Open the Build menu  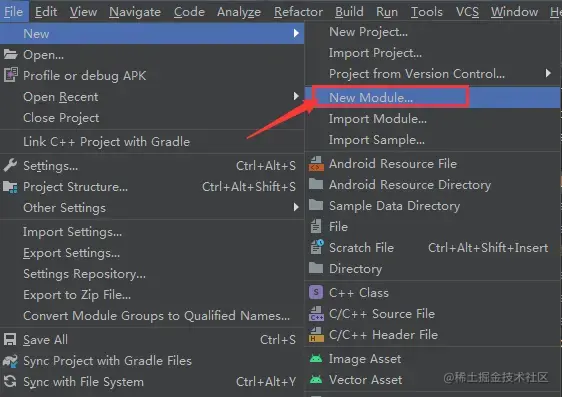(349, 12)
